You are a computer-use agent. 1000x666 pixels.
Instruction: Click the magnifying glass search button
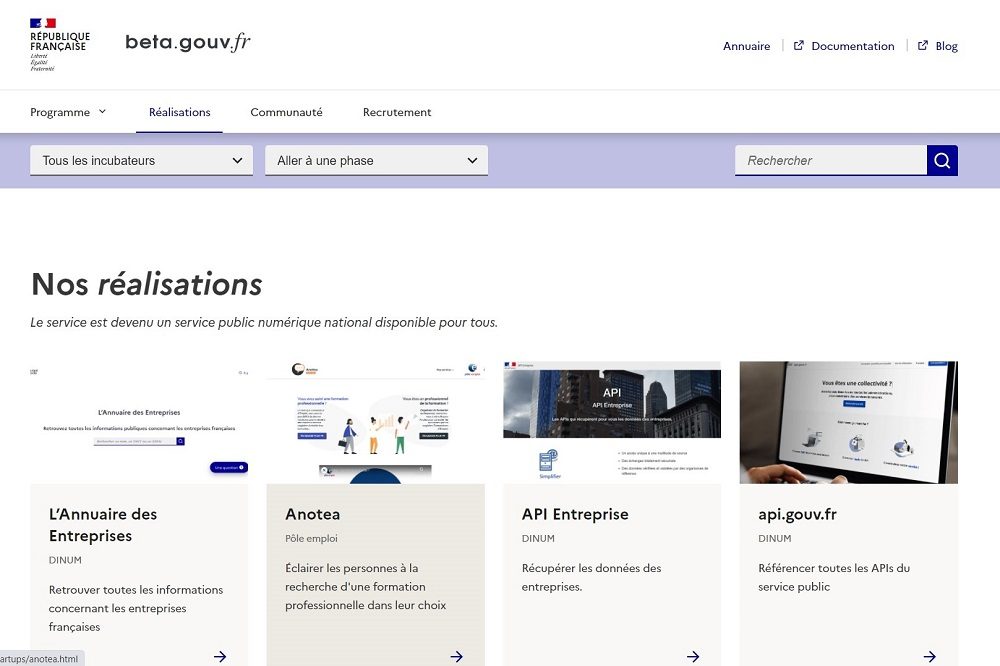point(942,160)
